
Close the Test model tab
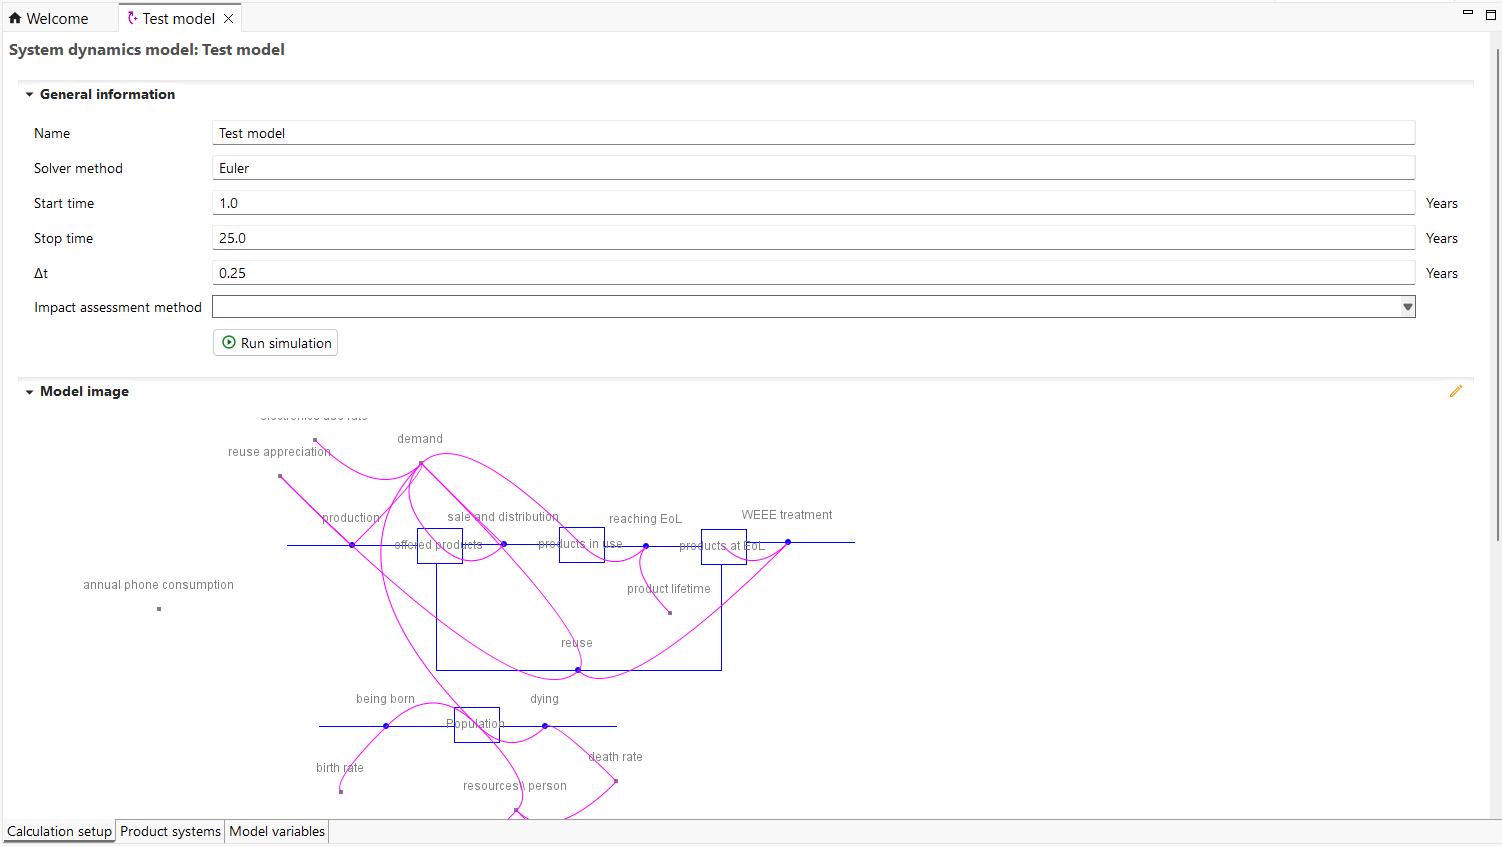[229, 18]
